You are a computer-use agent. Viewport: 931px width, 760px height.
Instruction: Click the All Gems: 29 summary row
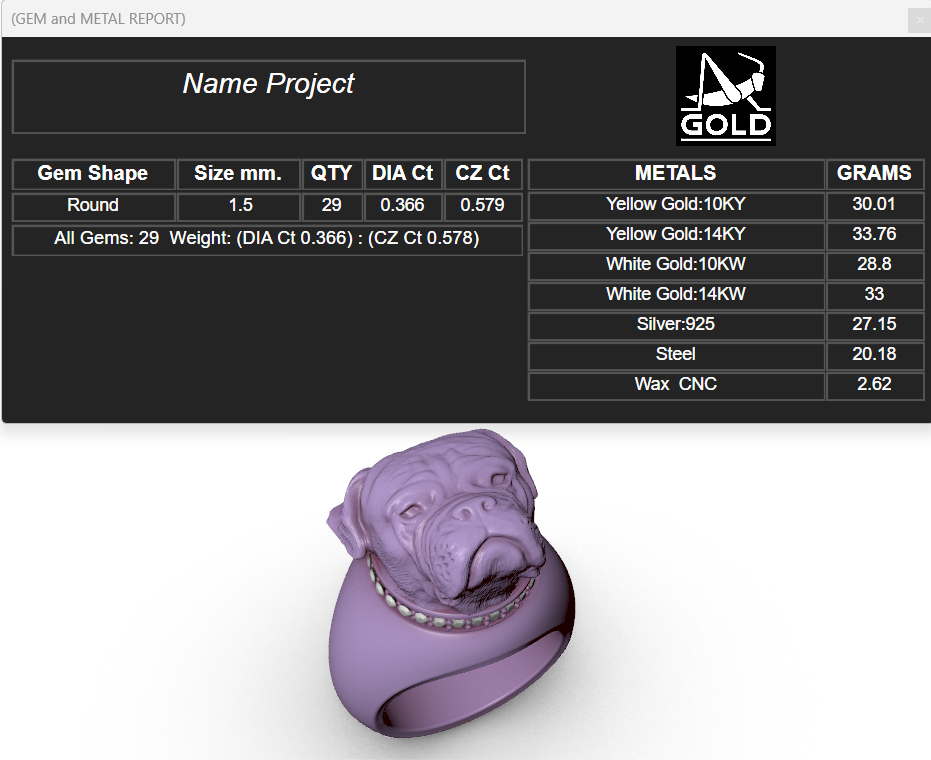click(267, 239)
